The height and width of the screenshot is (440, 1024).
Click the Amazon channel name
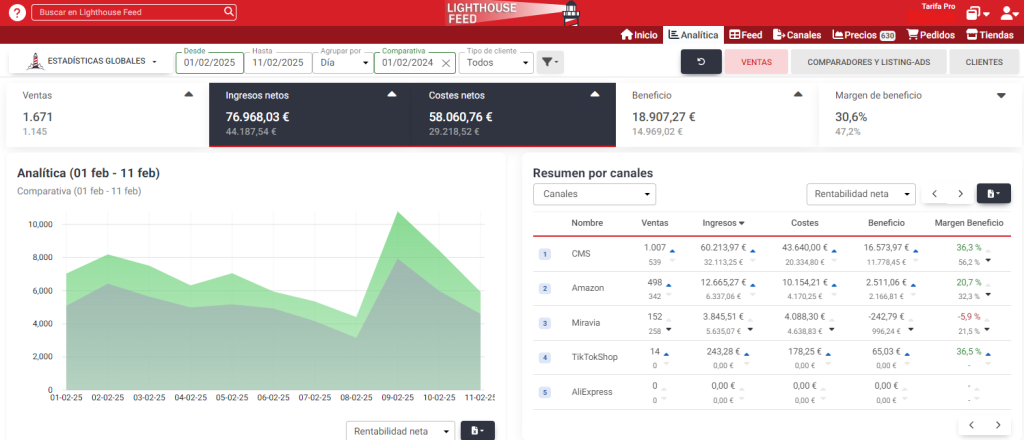(588, 288)
